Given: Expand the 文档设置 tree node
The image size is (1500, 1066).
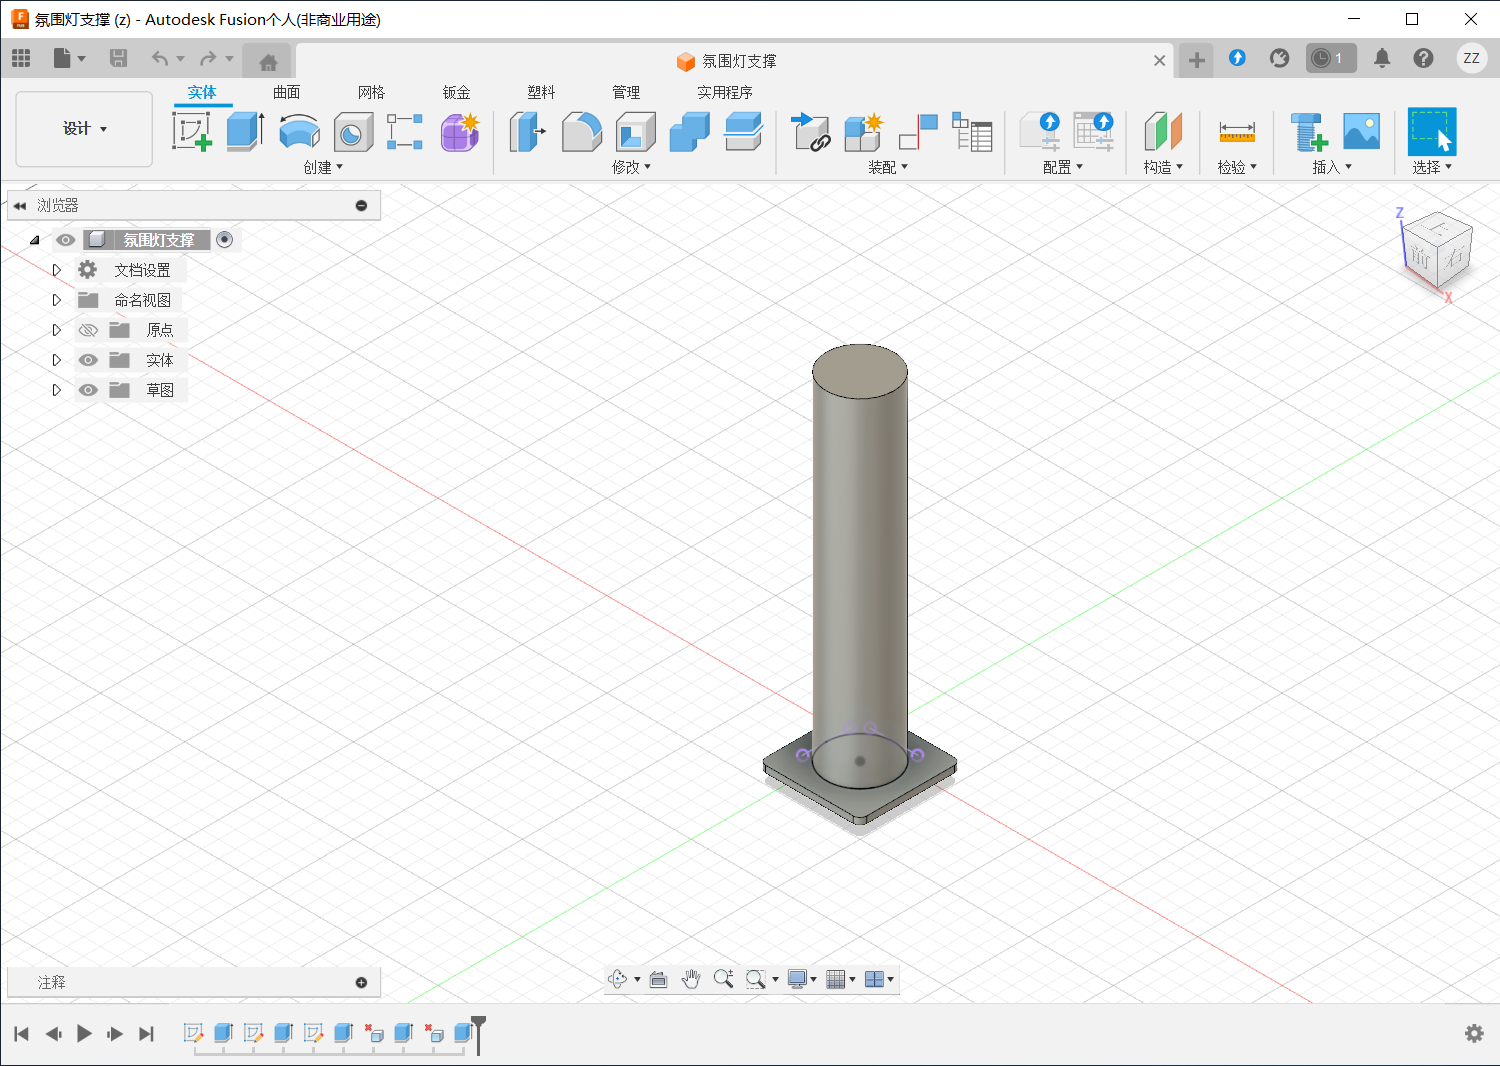Looking at the screenshot, I should pos(57,270).
